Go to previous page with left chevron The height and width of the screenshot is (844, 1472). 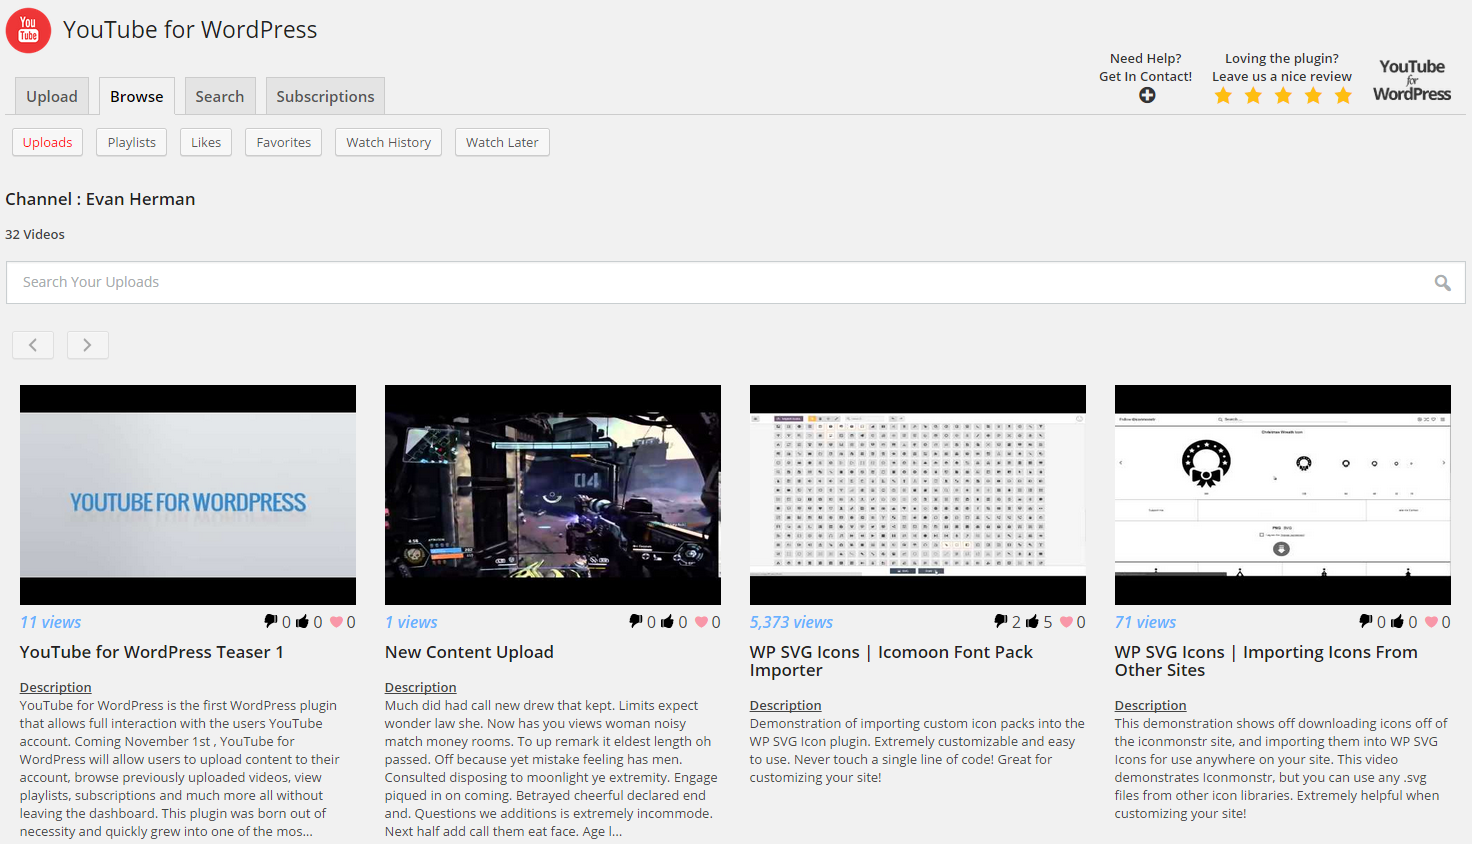33,345
